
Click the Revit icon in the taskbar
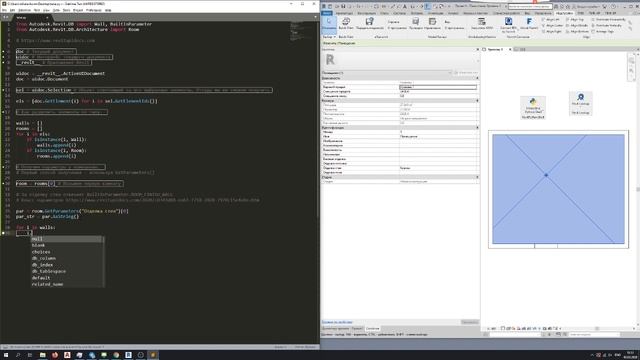(x=129, y=355)
